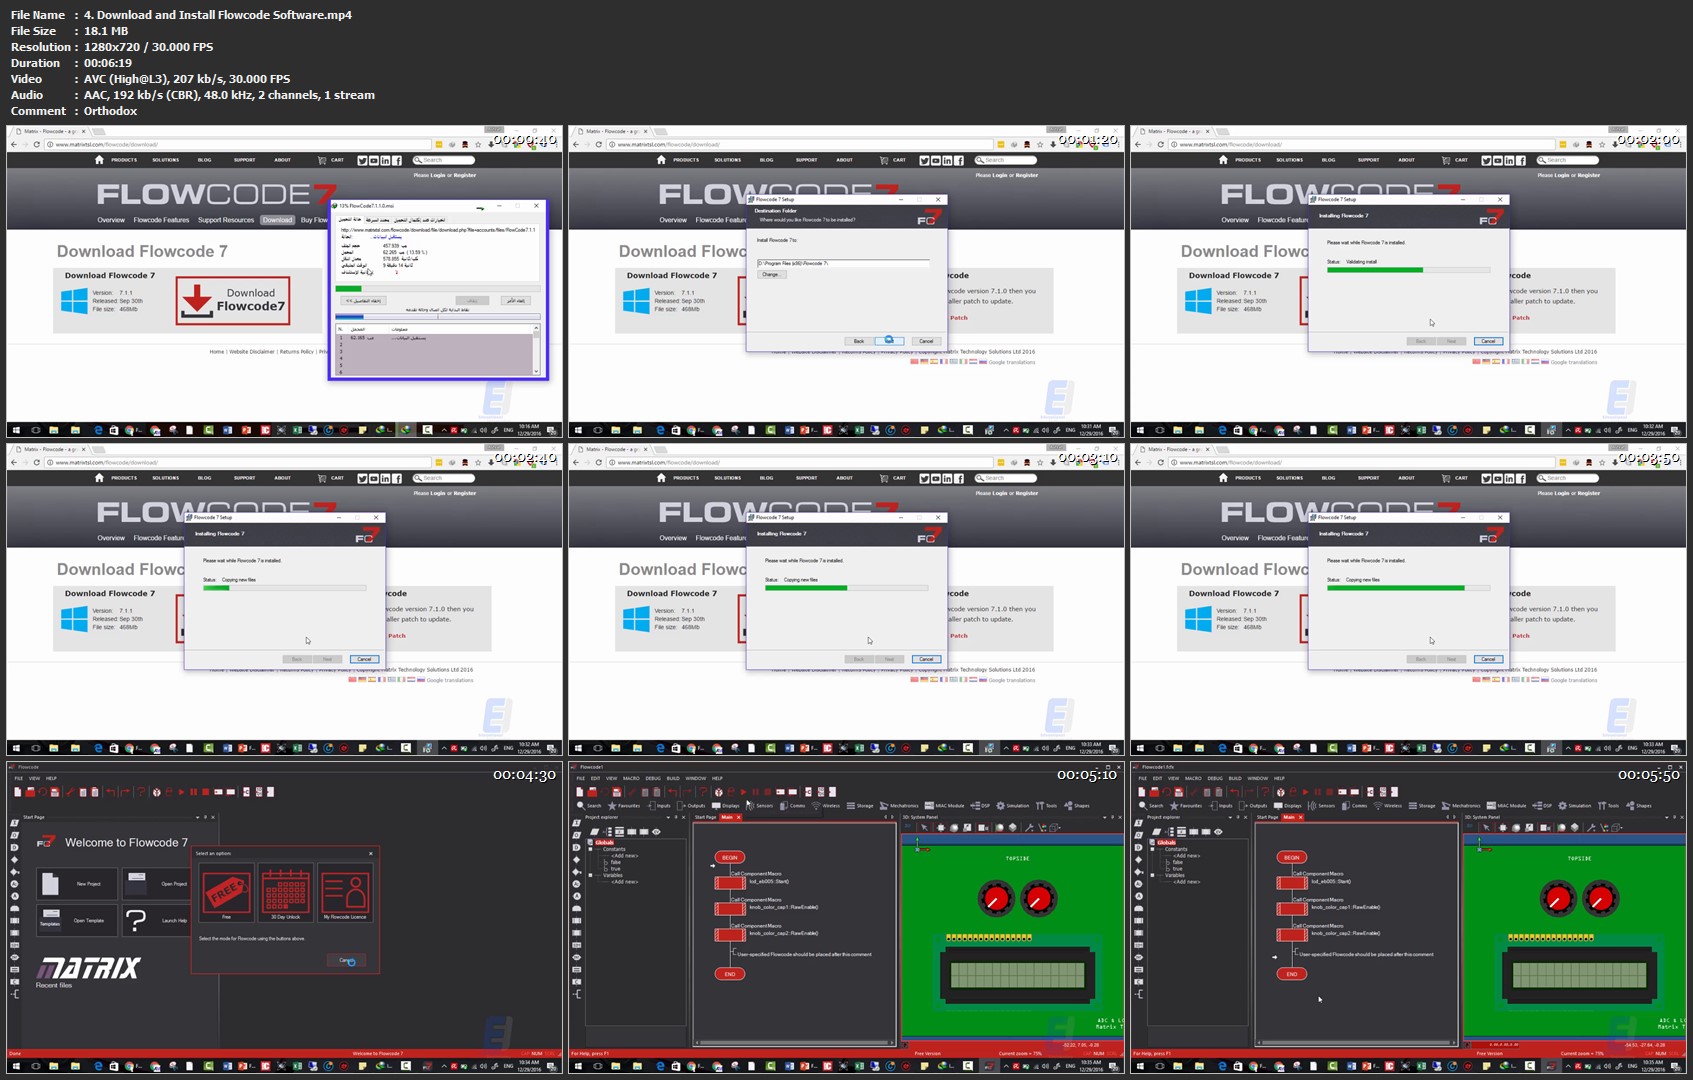Click the download manager list scrollbar in the 00:00:40 frame
Screen dimensions: 1693x1080
[x=536, y=350]
